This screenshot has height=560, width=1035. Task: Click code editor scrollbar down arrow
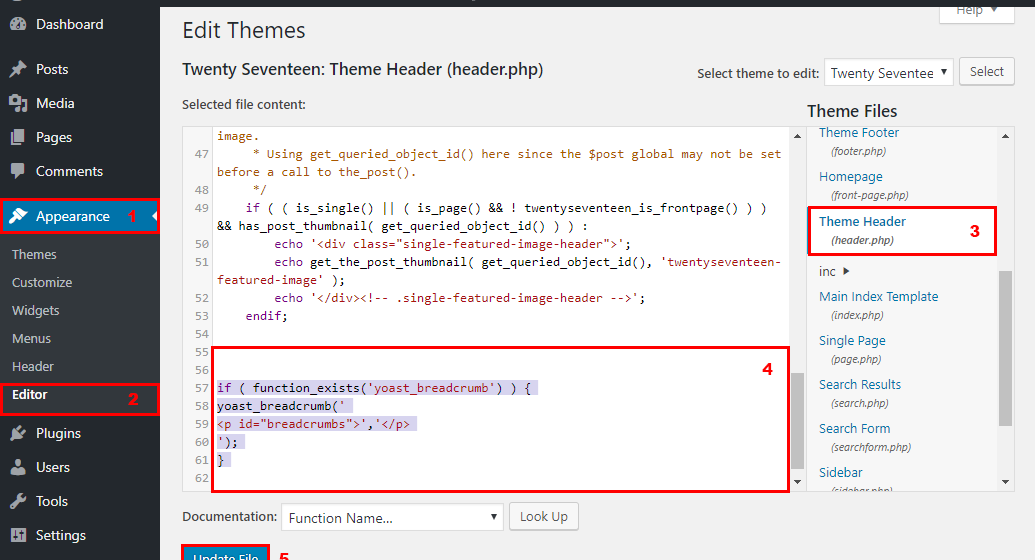click(797, 482)
